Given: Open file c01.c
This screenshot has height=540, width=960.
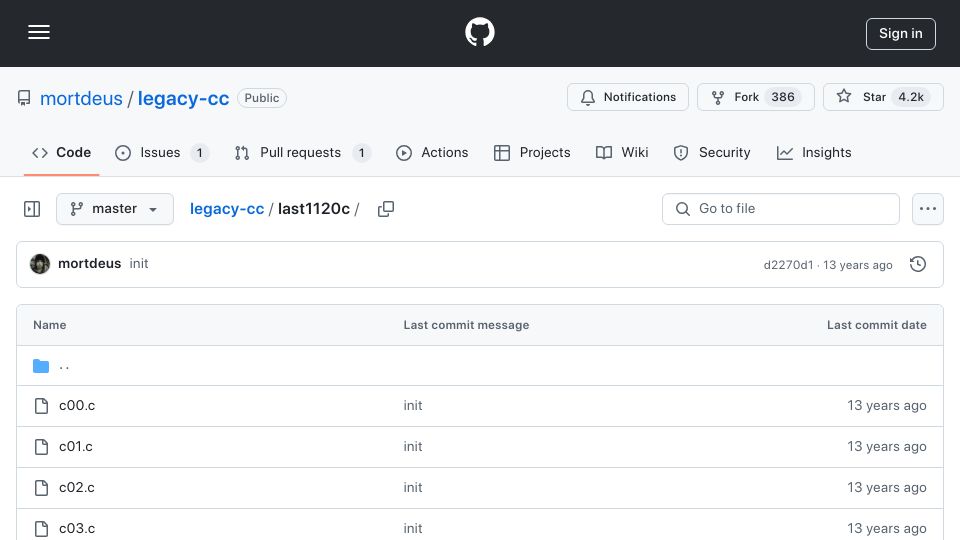Looking at the screenshot, I should coord(76,446).
